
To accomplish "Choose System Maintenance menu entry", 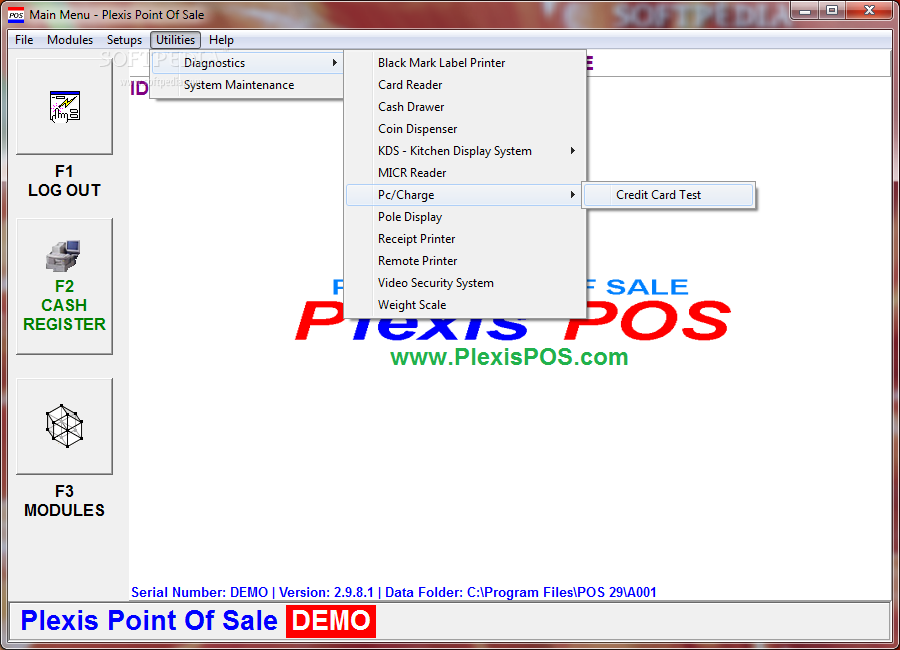I will tap(247, 85).
